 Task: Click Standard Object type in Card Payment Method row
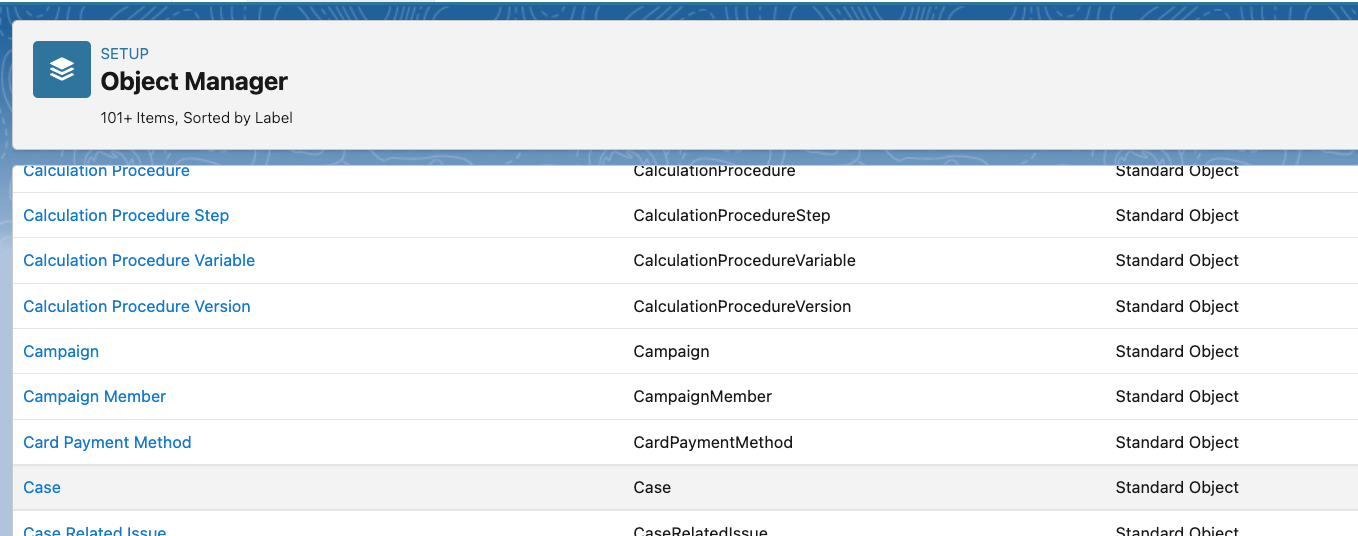(1177, 443)
